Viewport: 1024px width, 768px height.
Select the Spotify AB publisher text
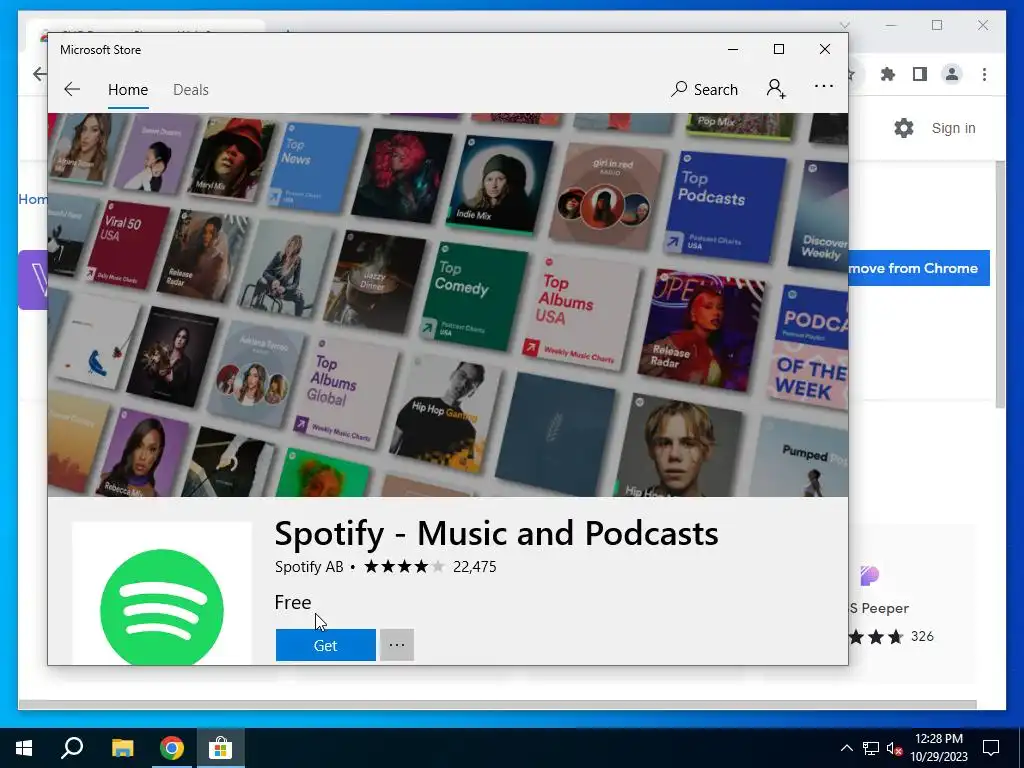click(309, 567)
